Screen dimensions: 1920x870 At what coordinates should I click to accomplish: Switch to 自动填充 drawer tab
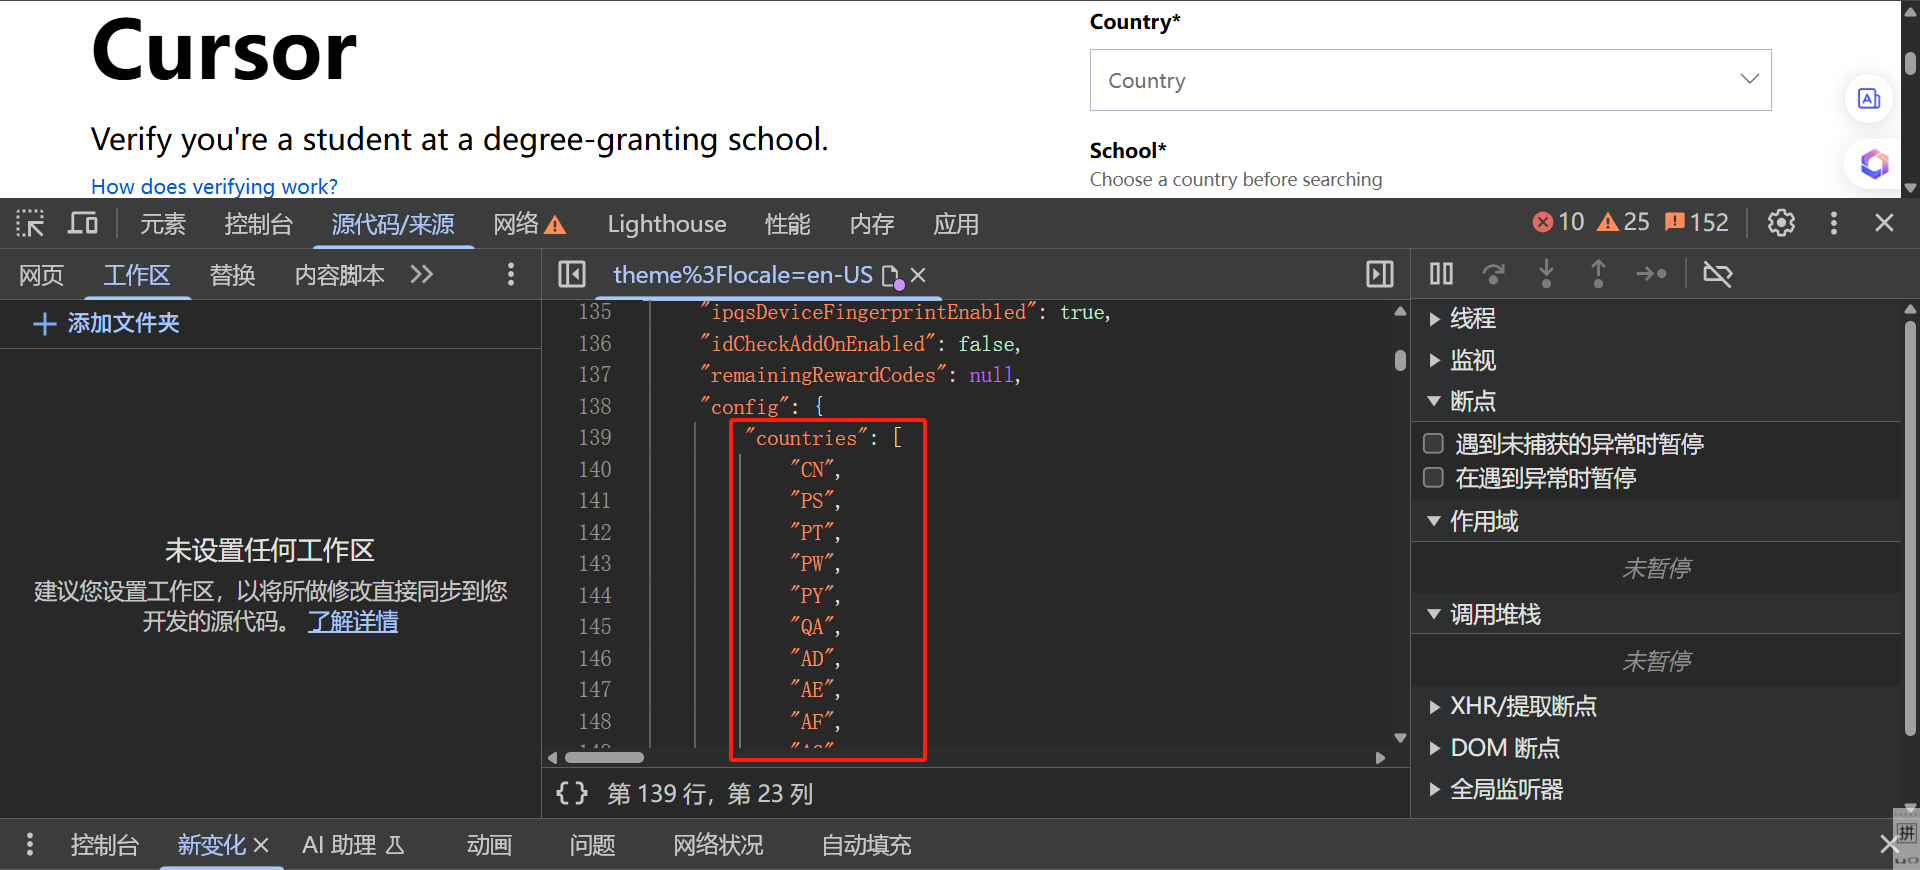866,845
